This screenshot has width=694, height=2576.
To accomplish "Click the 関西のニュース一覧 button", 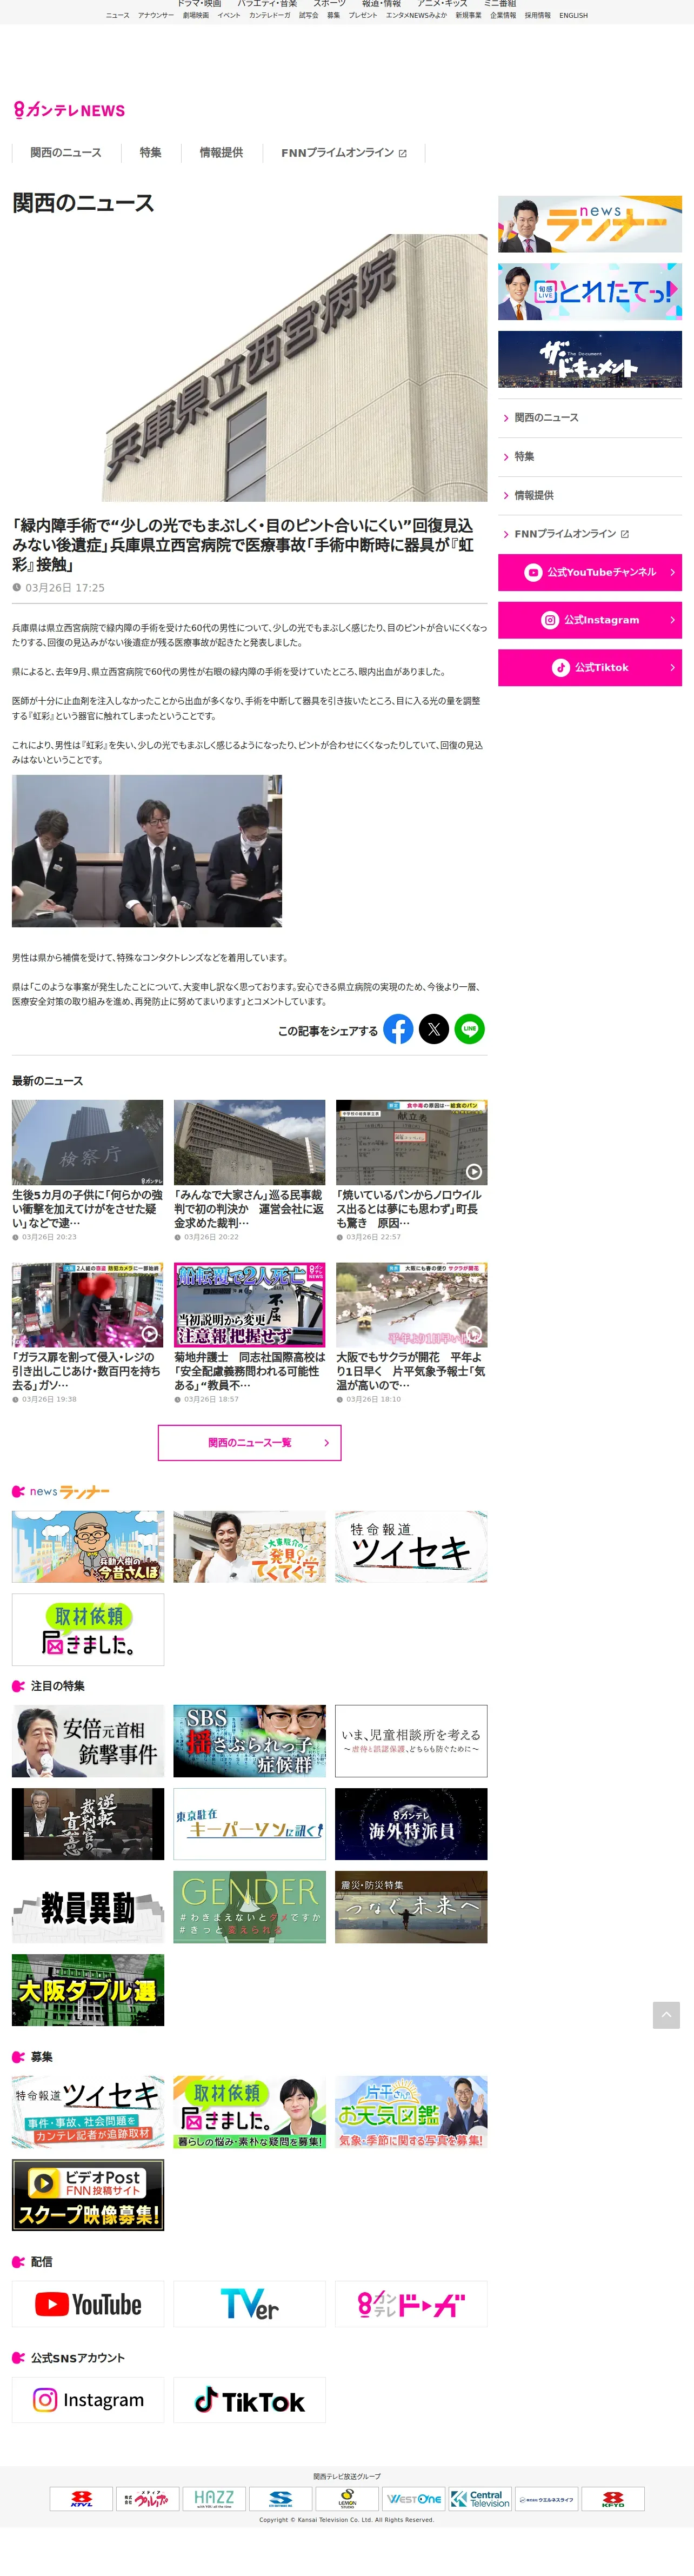I will tap(250, 1443).
